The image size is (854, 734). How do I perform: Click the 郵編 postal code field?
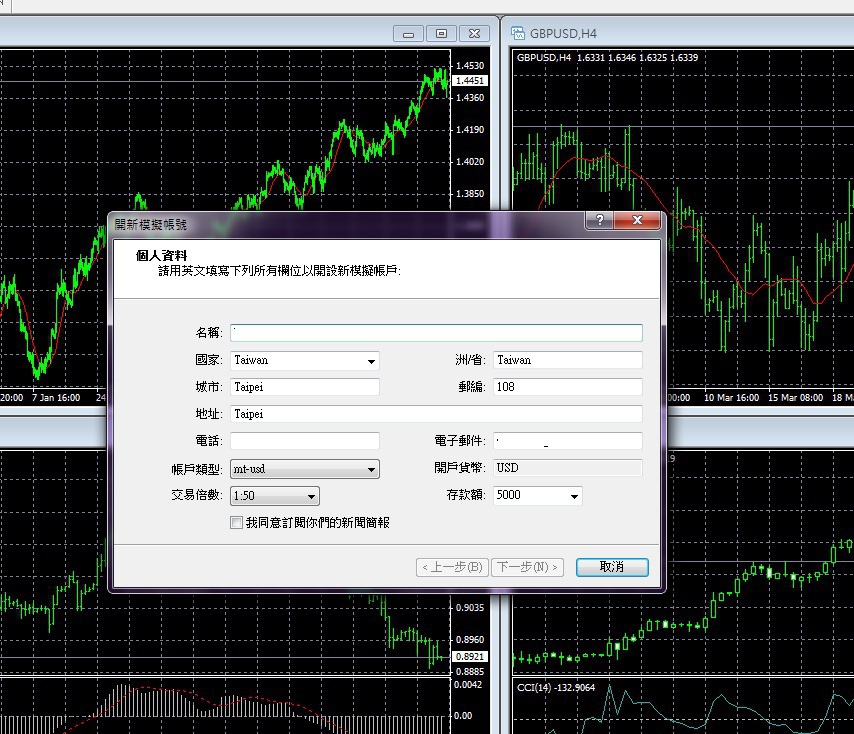click(567, 387)
